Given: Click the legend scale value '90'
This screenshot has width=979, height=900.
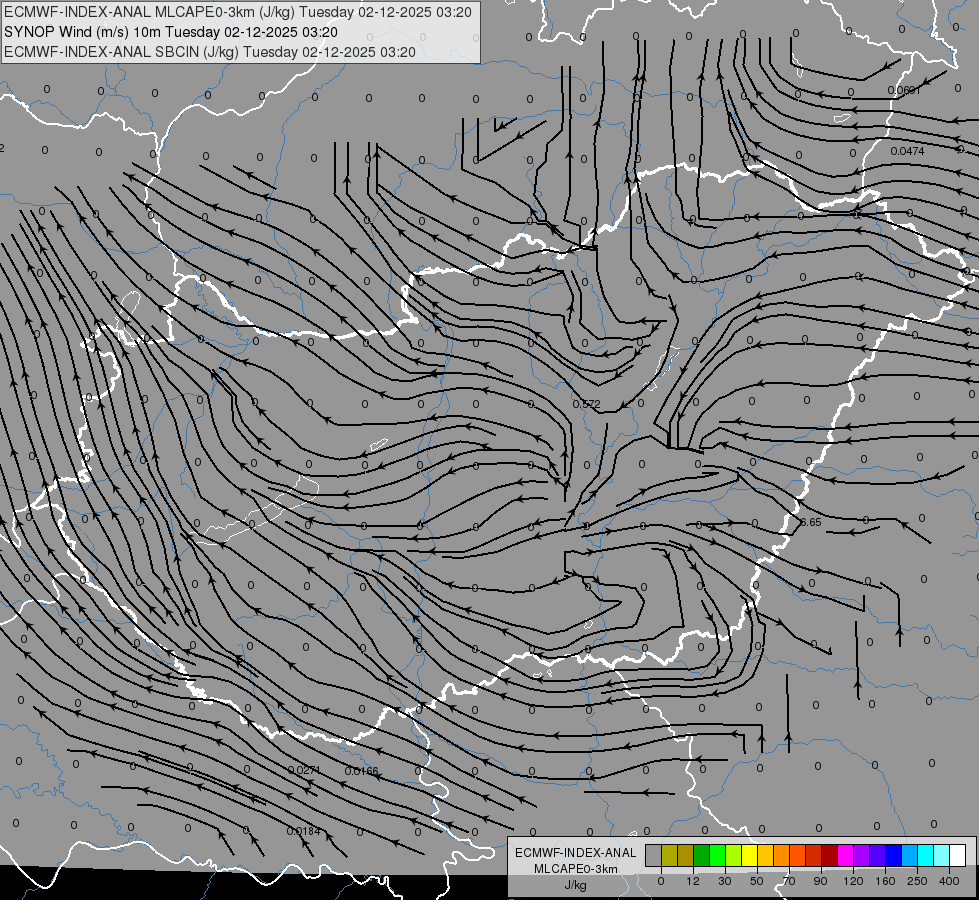Looking at the screenshot, I should coord(820,881).
